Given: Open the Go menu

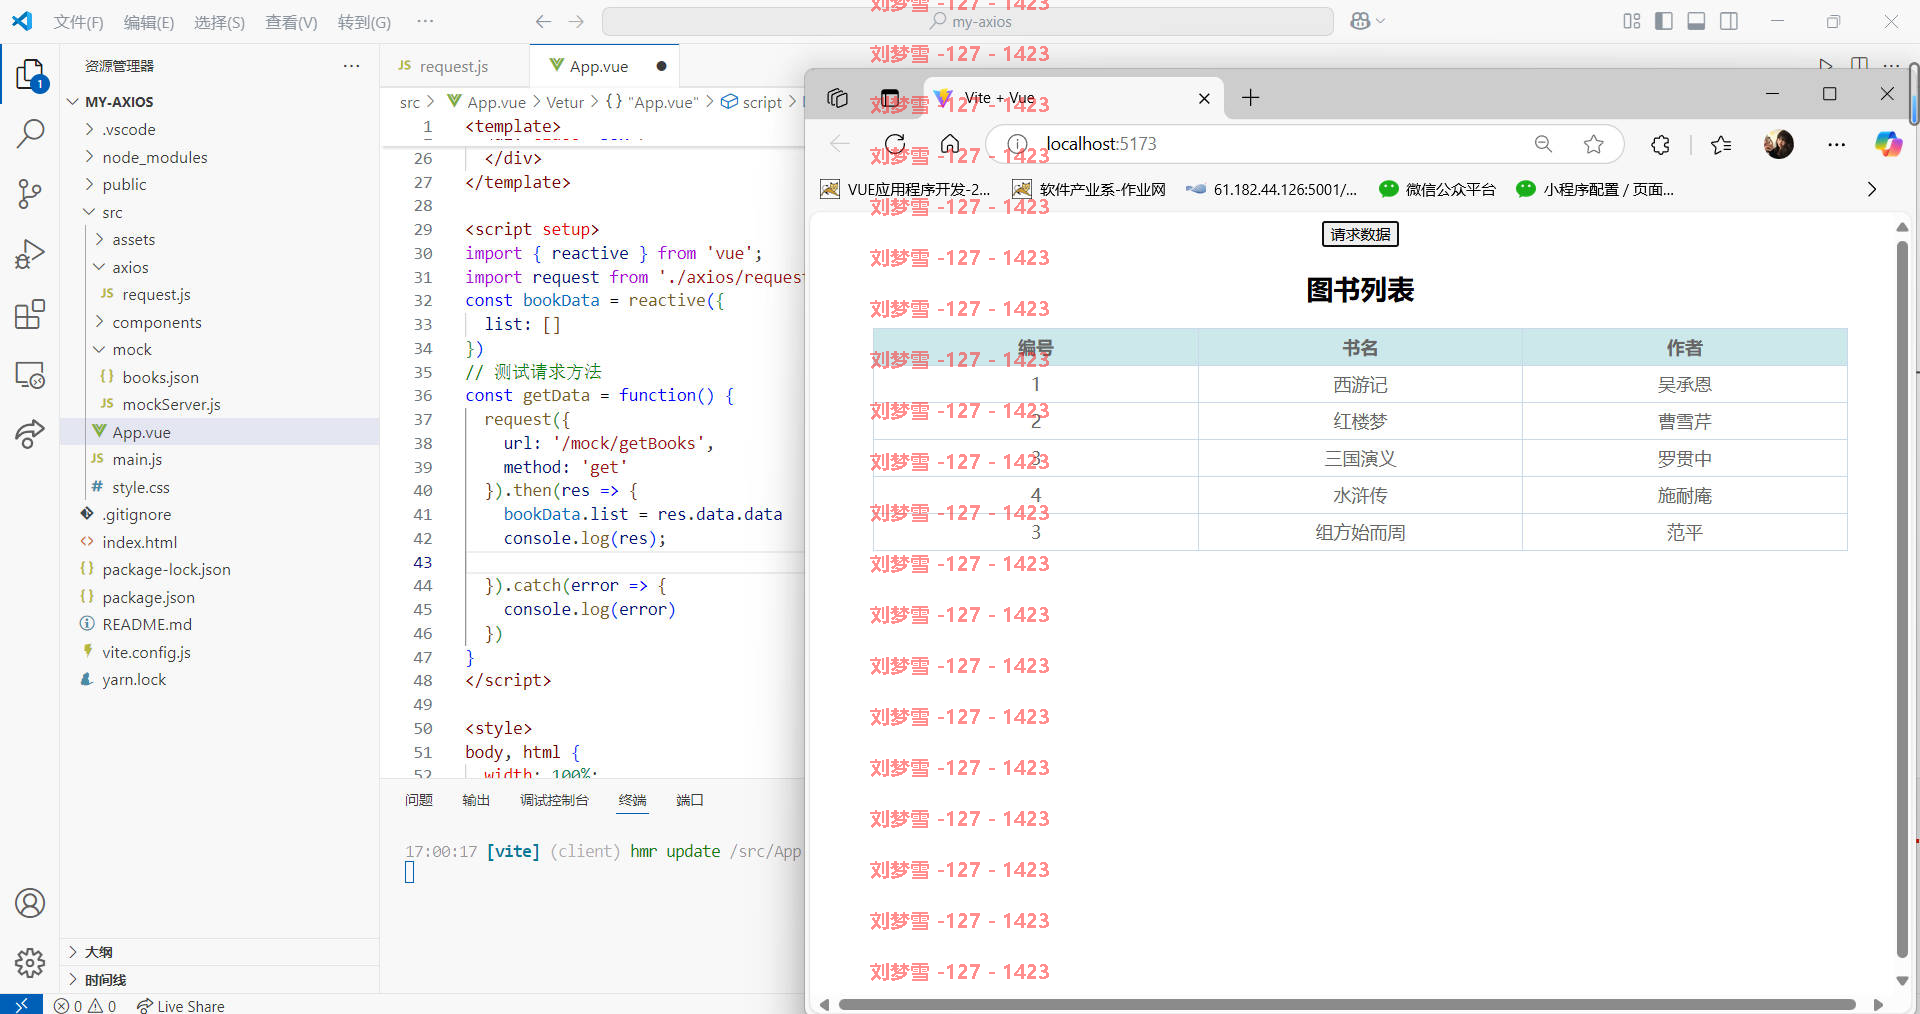Looking at the screenshot, I should click(x=364, y=22).
